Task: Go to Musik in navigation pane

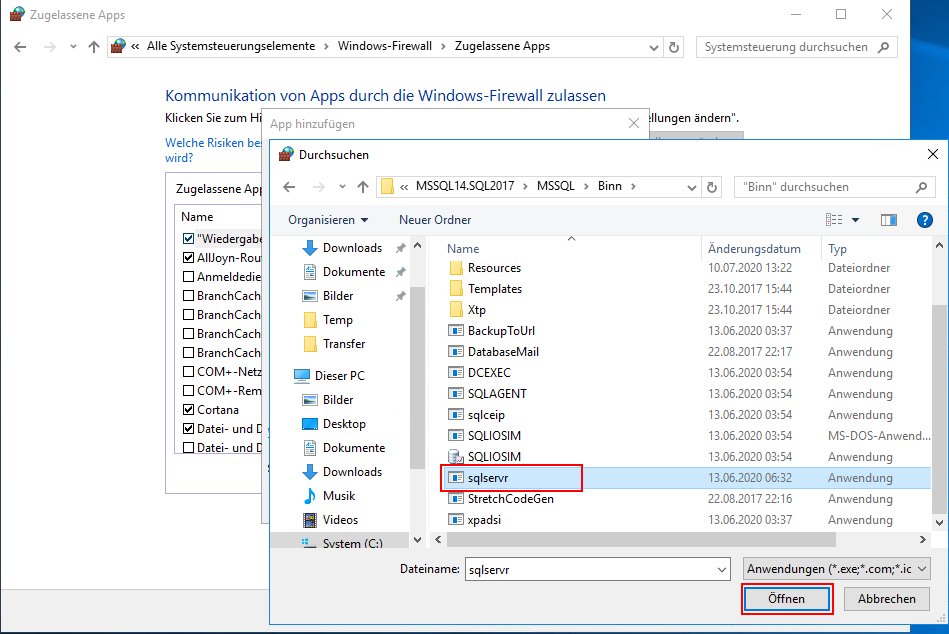Action: pos(339,496)
